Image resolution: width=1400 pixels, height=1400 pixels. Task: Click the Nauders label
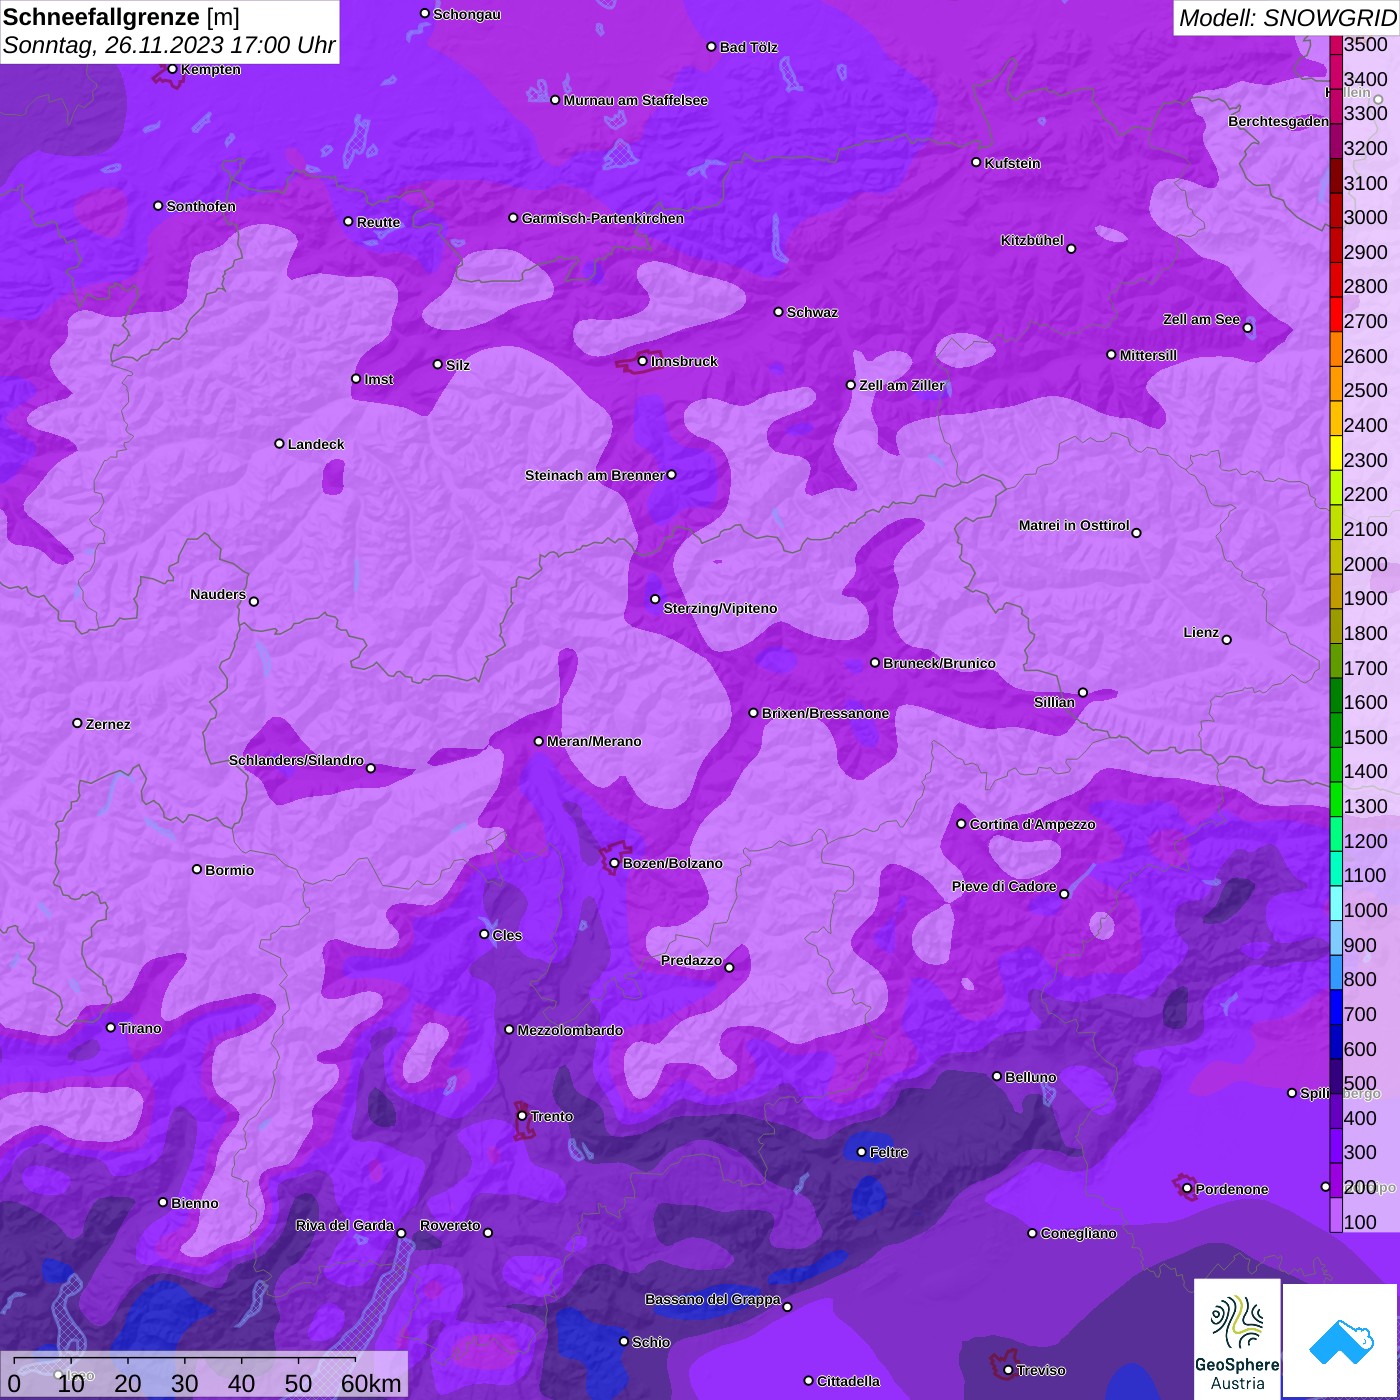tap(218, 594)
